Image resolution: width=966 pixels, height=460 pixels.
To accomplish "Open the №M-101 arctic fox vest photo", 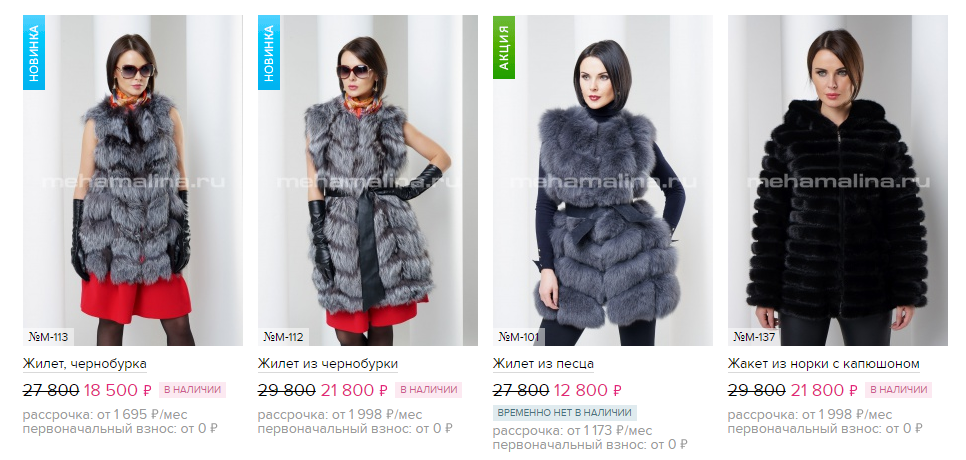I will (x=603, y=180).
